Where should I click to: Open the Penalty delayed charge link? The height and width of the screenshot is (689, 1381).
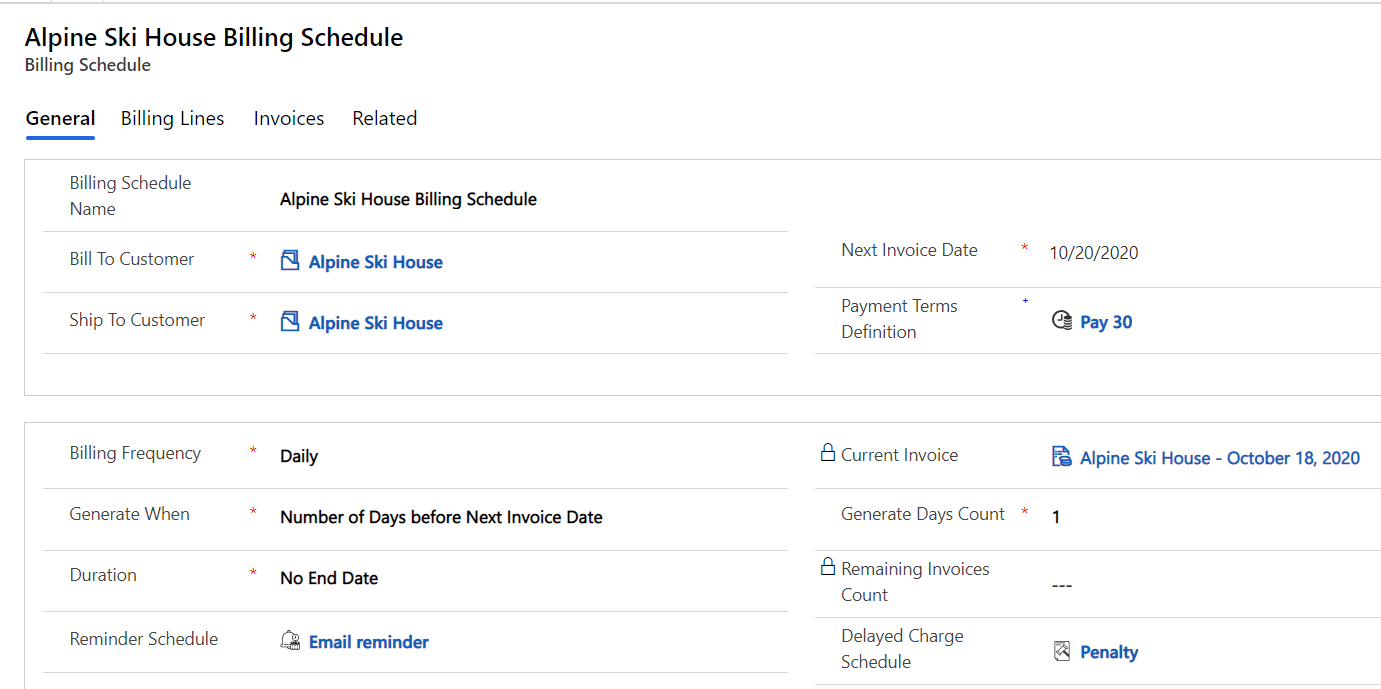point(1109,652)
